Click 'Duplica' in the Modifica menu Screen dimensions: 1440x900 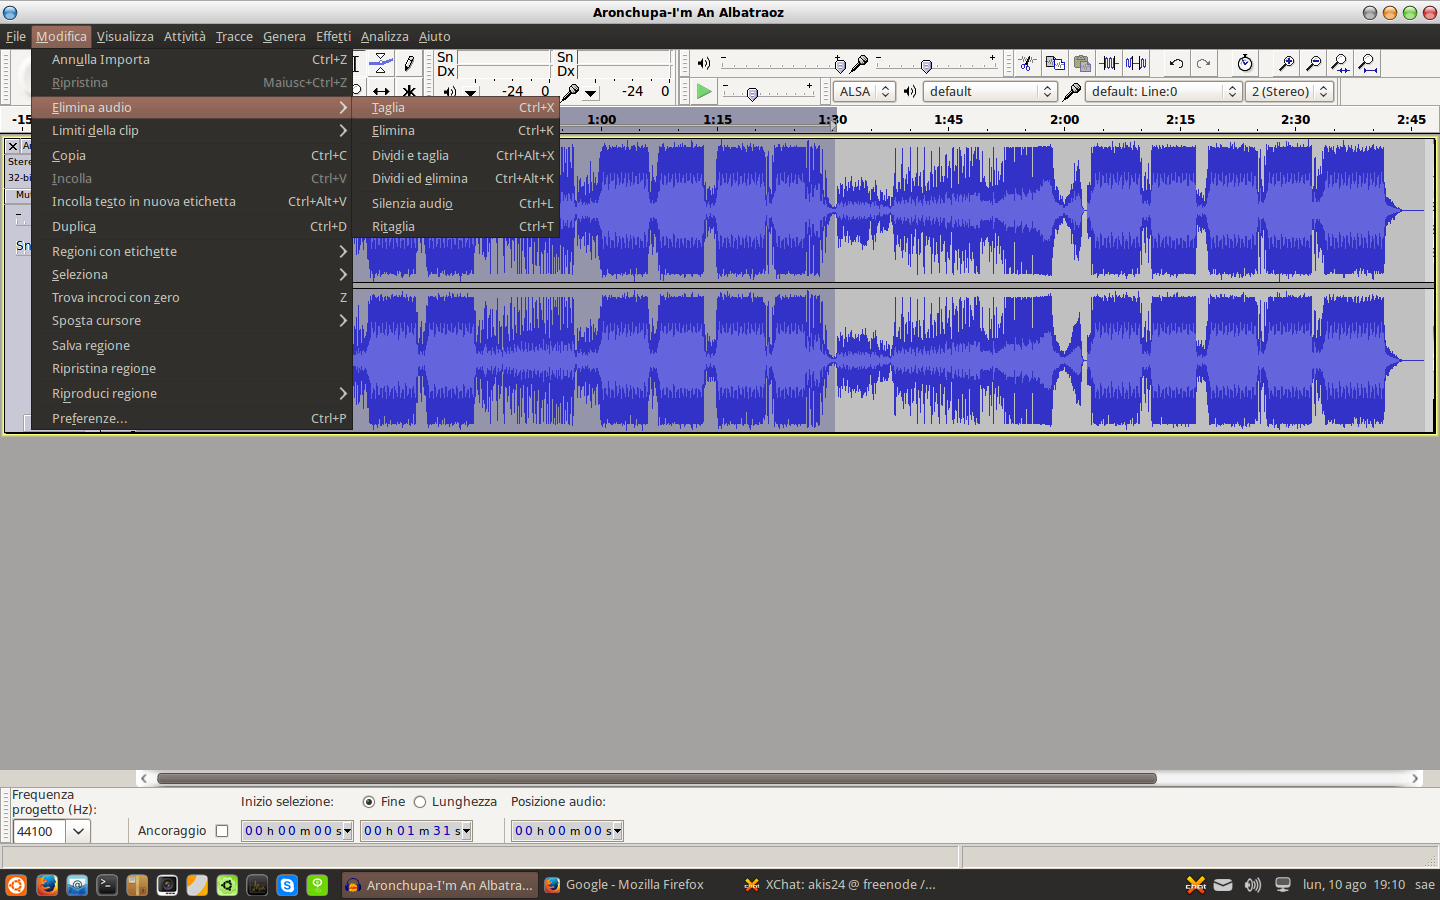click(x=192, y=227)
